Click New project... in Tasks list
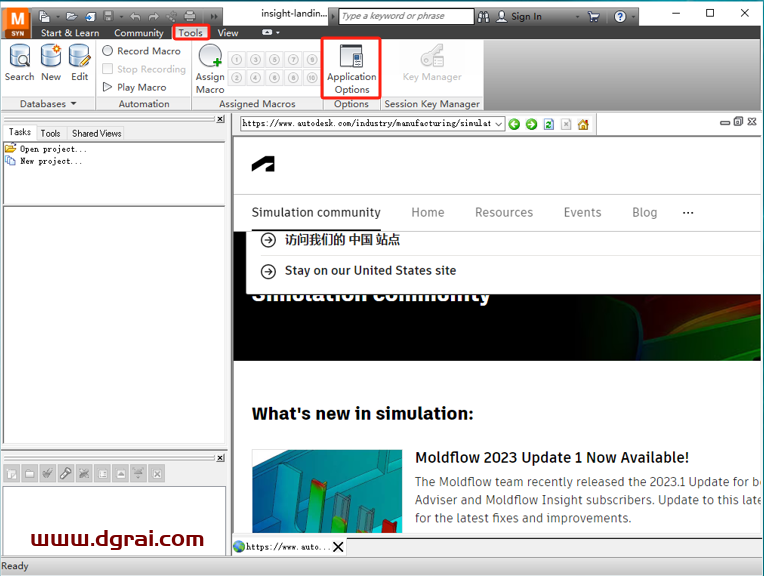This screenshot has height=576, width=764. 43,161
